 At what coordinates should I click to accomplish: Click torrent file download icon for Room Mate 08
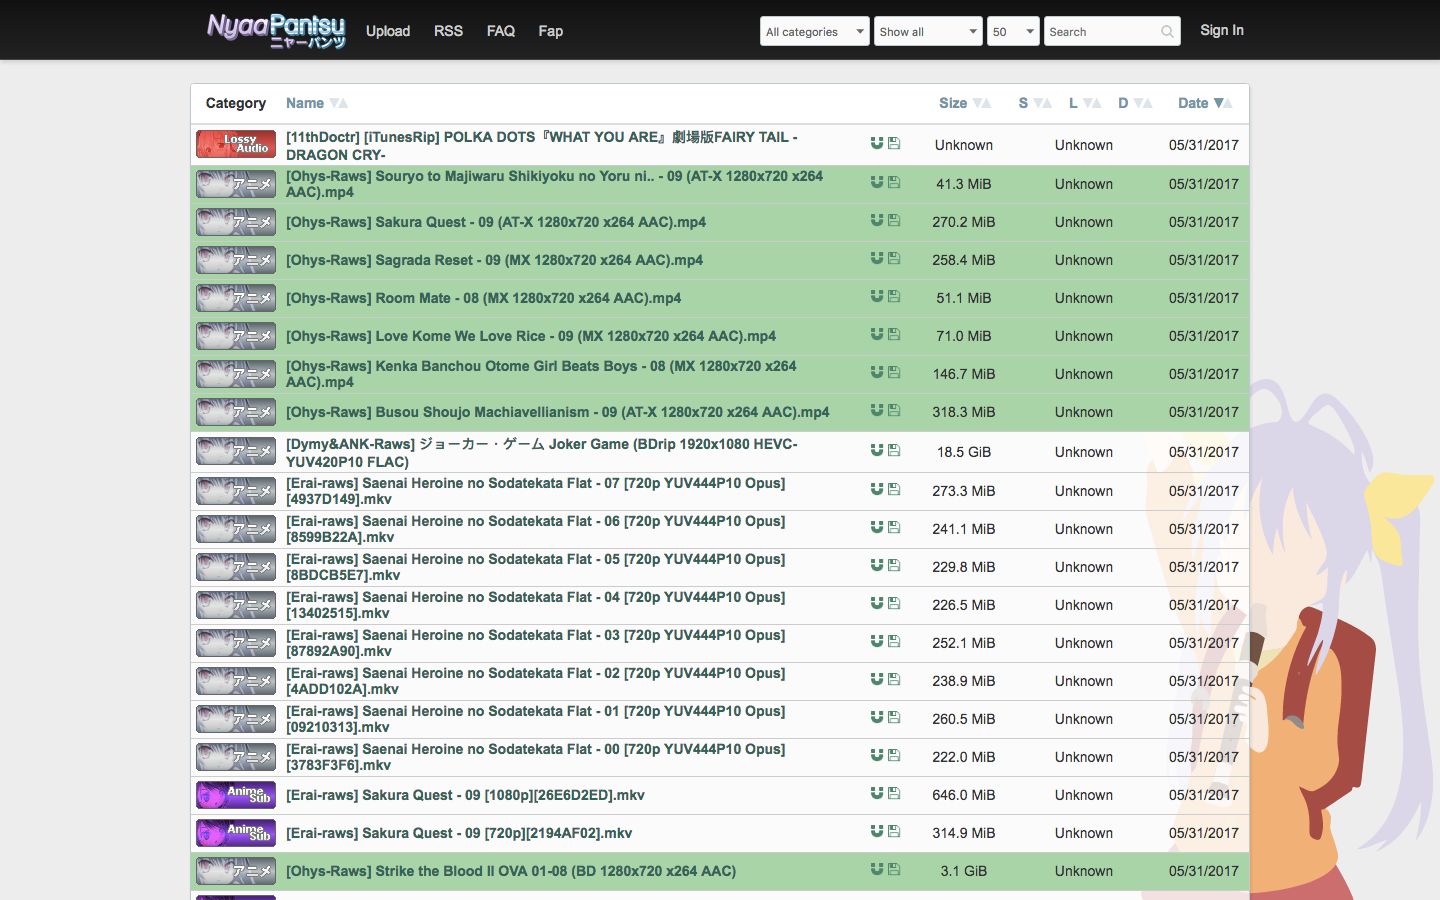(894, 296)
